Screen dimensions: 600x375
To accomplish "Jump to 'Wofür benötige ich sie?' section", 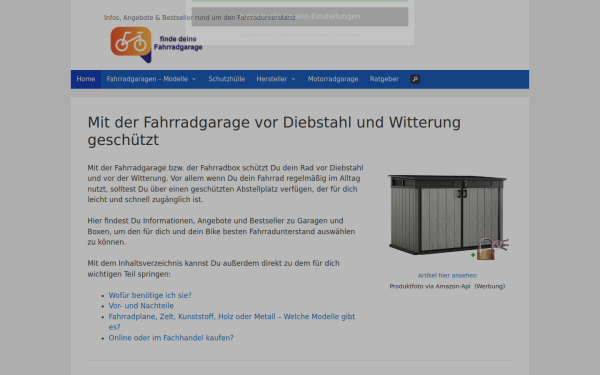I will [x=150, y=295].
